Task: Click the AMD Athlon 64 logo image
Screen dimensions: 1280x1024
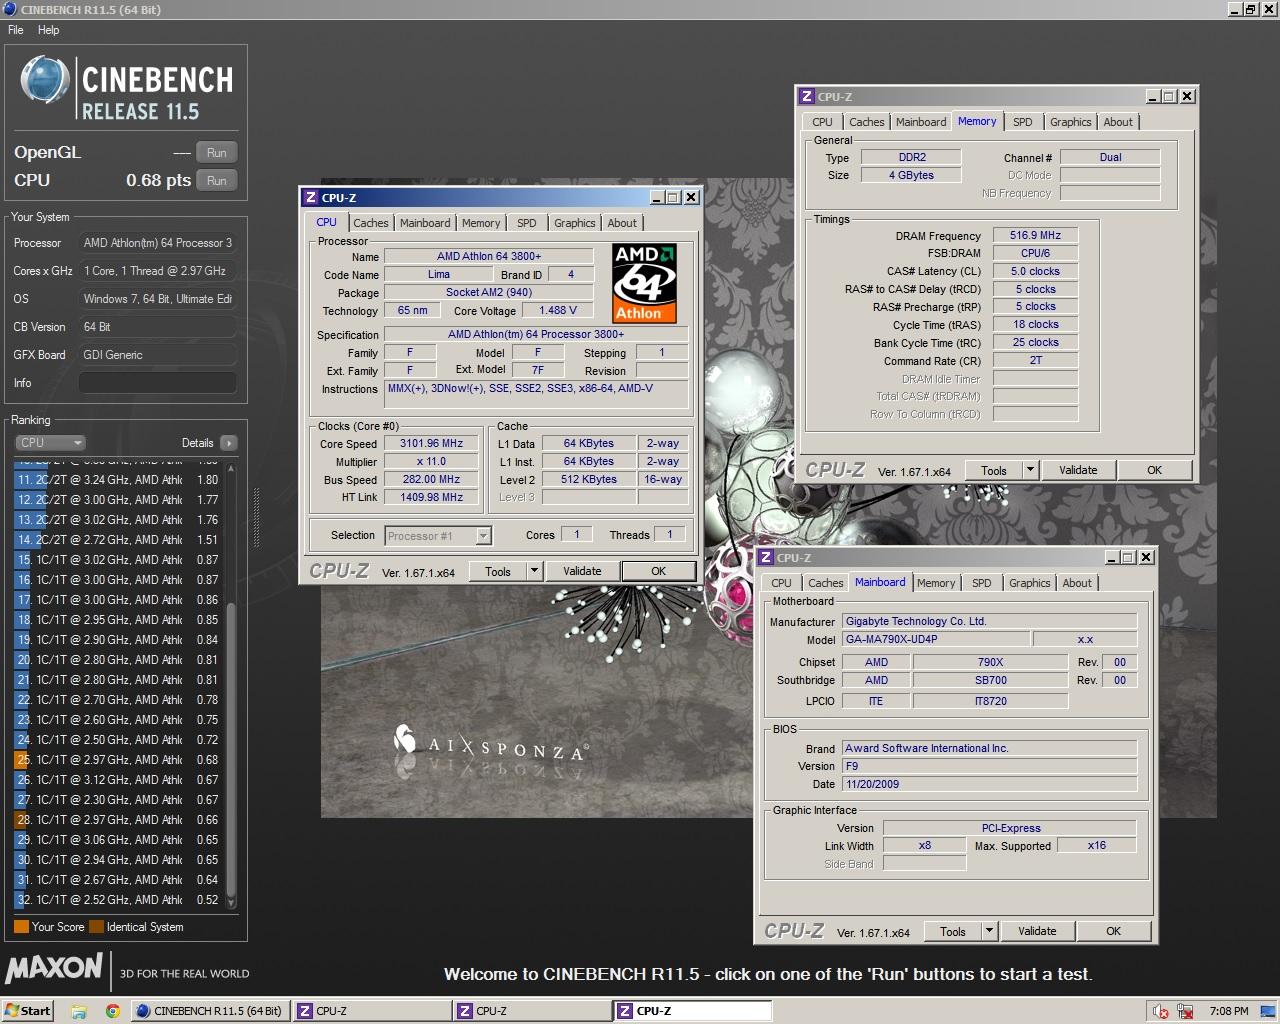Action: point(645,283)
